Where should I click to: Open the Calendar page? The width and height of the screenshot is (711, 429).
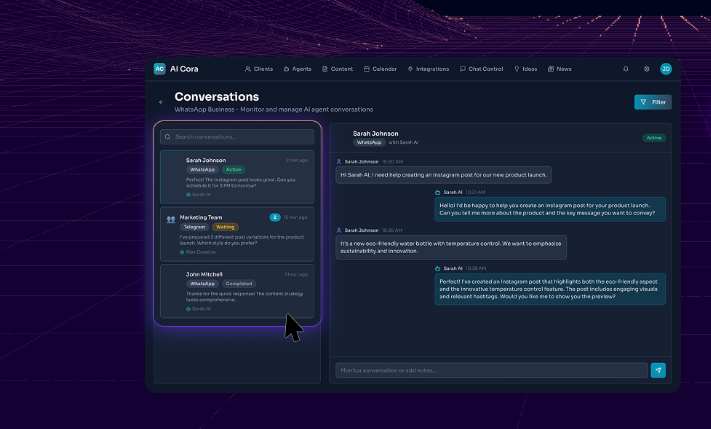pos(381,69)
